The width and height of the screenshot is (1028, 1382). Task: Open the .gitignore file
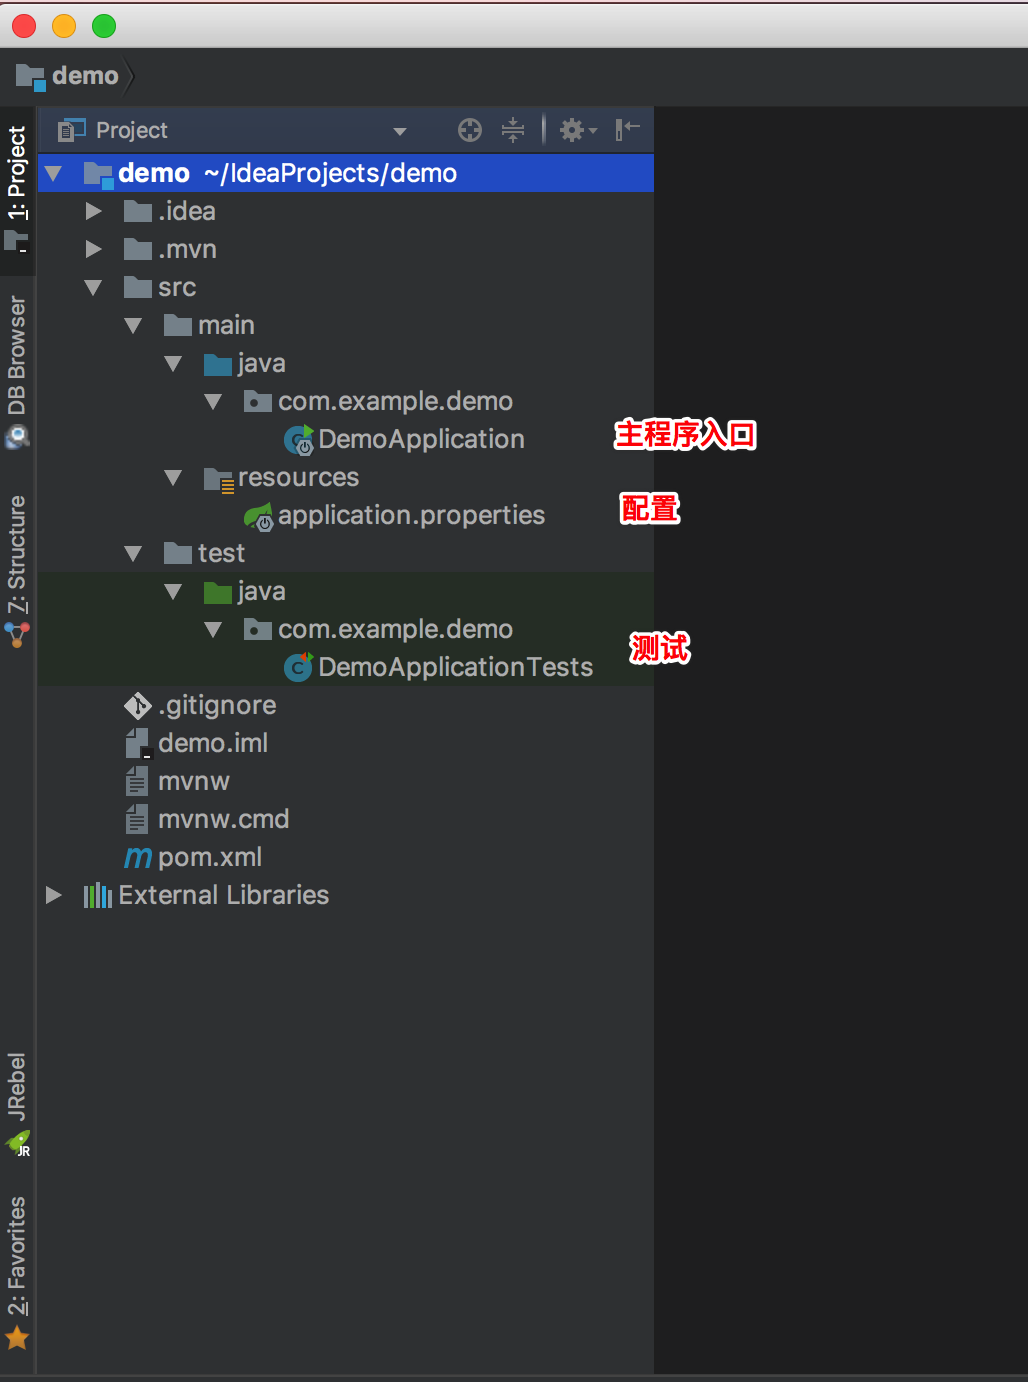tap(216, 705)
